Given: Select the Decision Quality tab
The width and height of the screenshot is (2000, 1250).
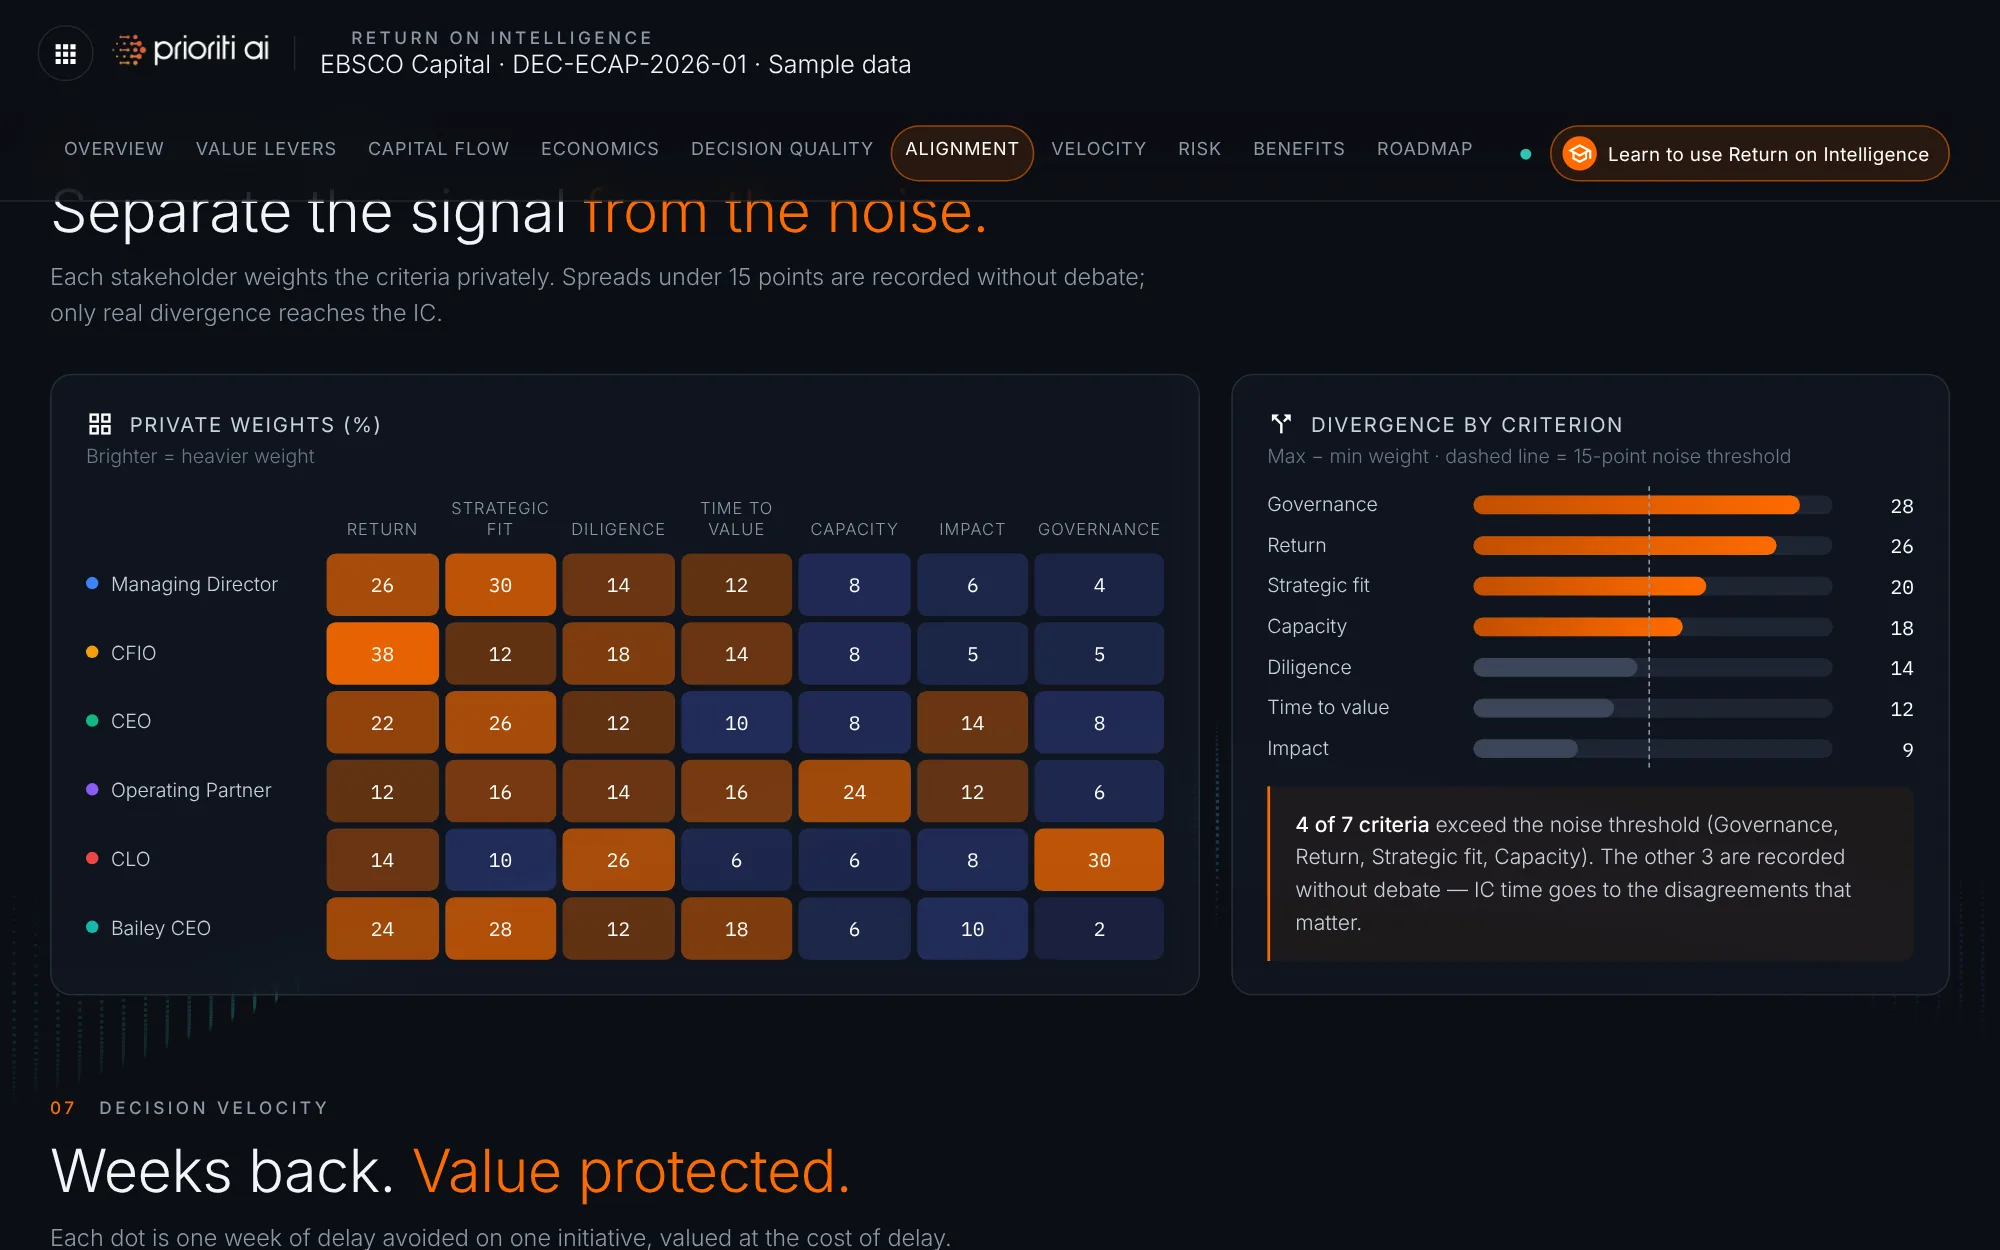Looking at the screenshot, I should (x=782, y=149).
